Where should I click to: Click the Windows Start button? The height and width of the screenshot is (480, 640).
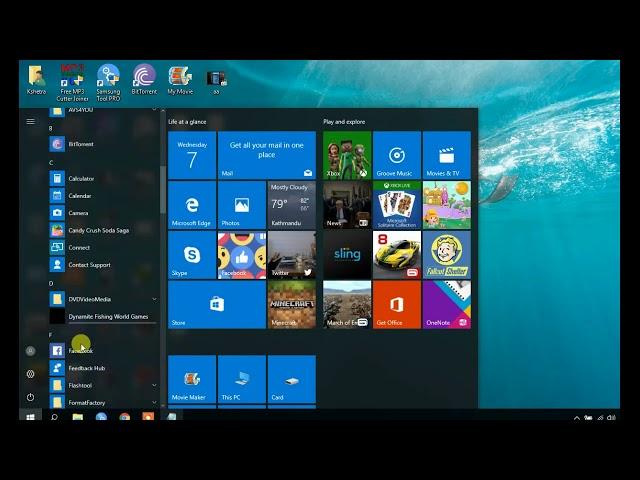coord(31,417)
